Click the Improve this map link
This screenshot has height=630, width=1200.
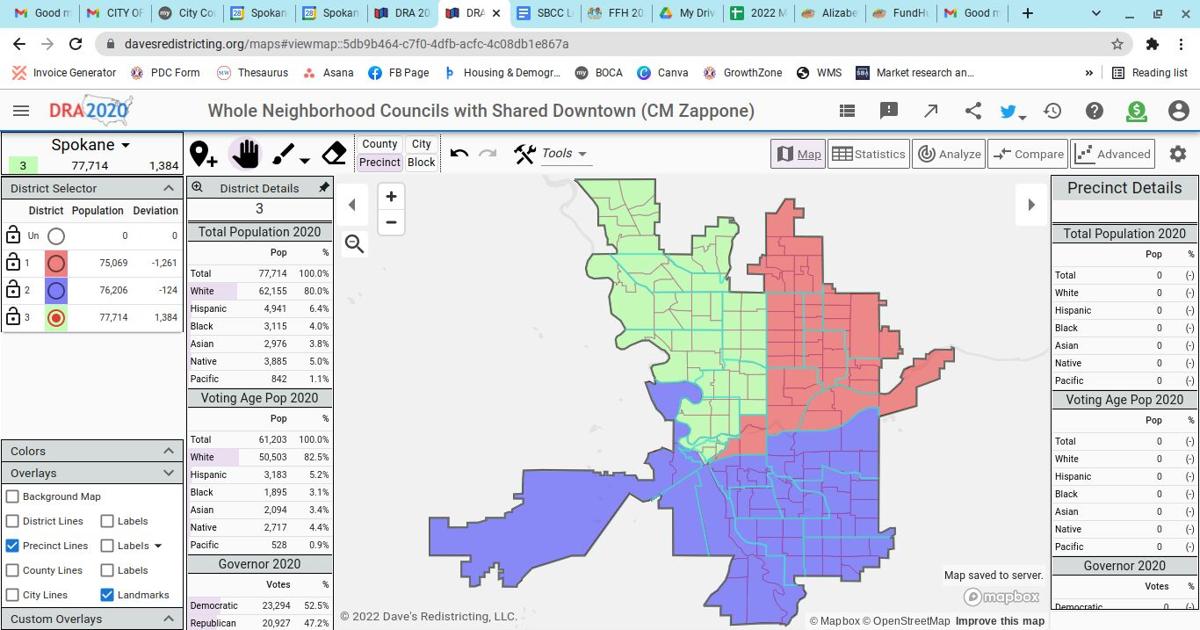coord(1000,621)
